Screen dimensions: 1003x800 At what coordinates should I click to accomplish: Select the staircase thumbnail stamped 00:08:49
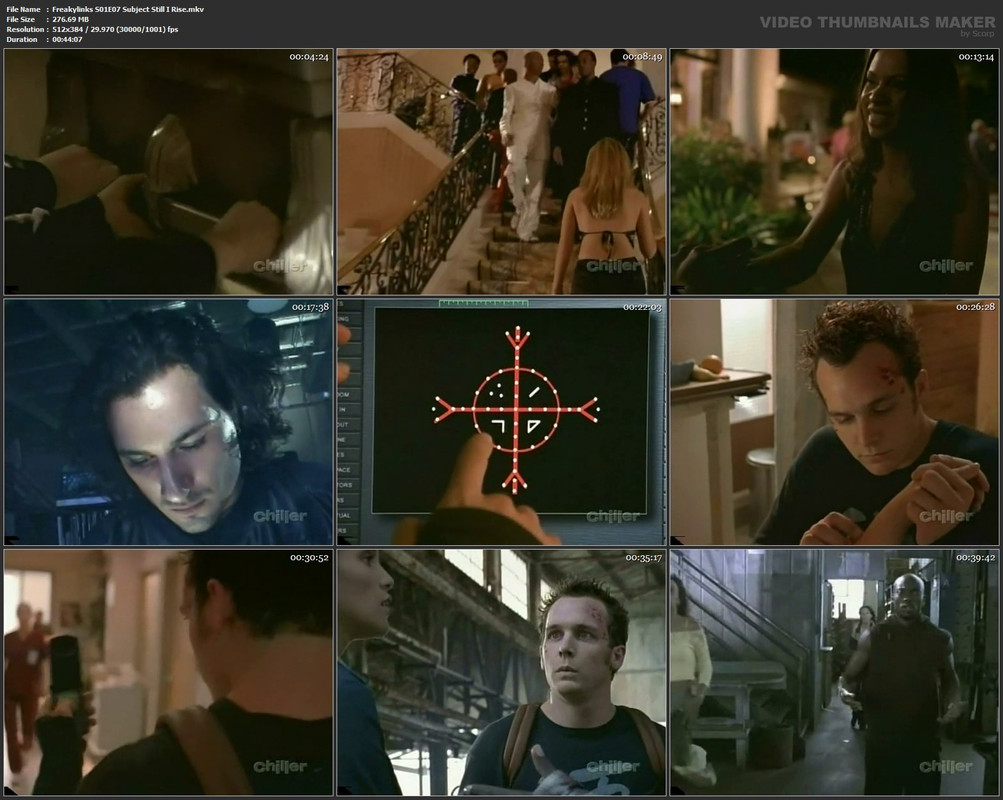(502, 172)
